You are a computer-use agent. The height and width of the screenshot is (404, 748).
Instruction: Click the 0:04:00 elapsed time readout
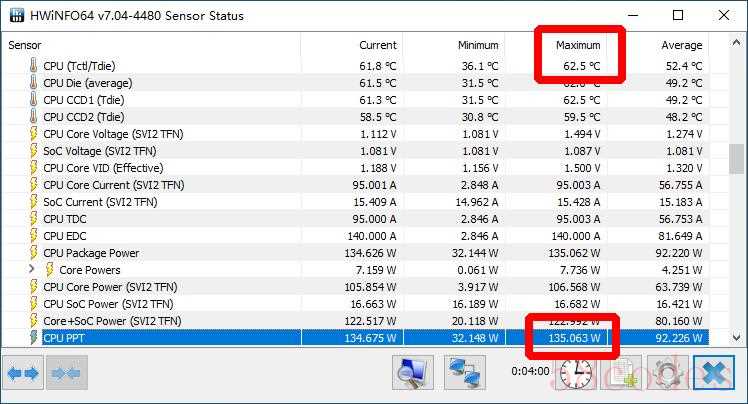(x=530, y=371)
